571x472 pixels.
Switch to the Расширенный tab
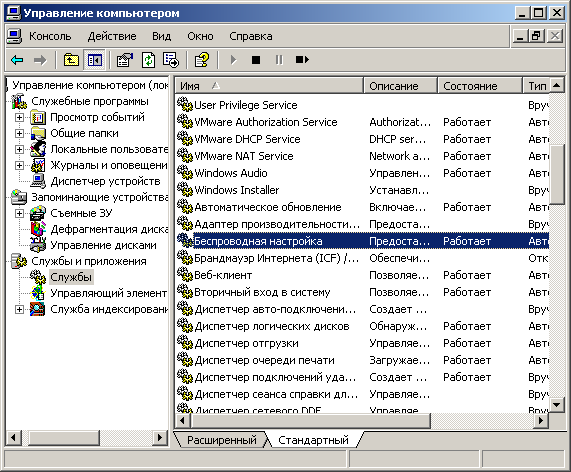(x=222, y=440)
